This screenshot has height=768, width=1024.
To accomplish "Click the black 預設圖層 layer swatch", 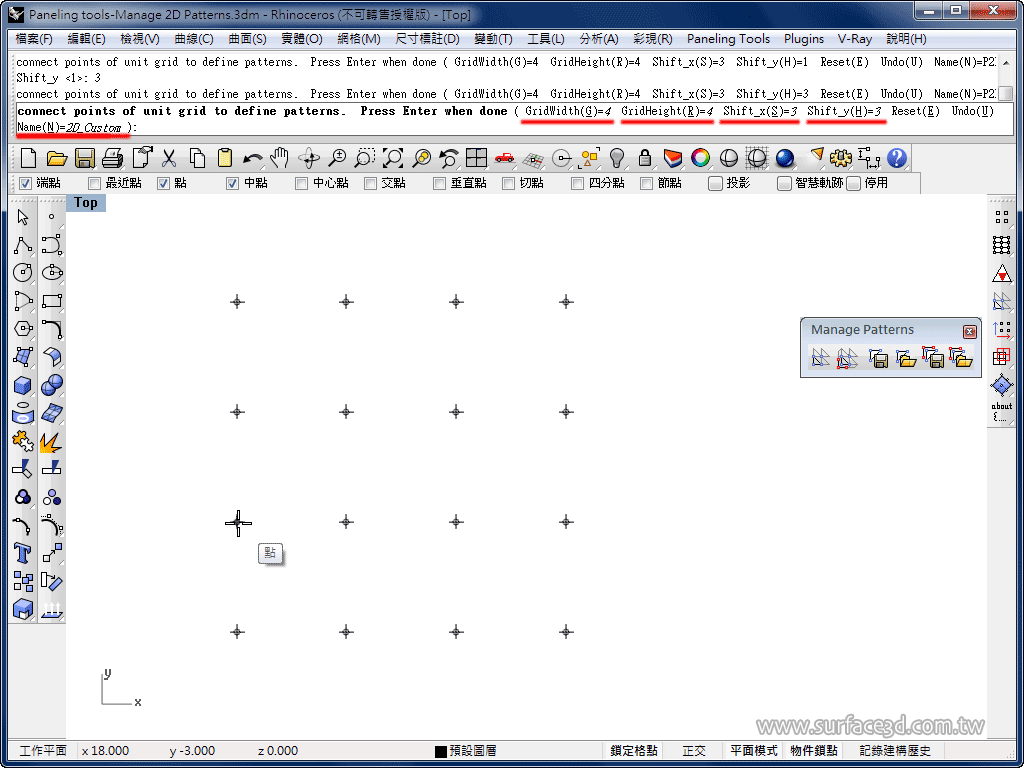I will coord(441,752).
